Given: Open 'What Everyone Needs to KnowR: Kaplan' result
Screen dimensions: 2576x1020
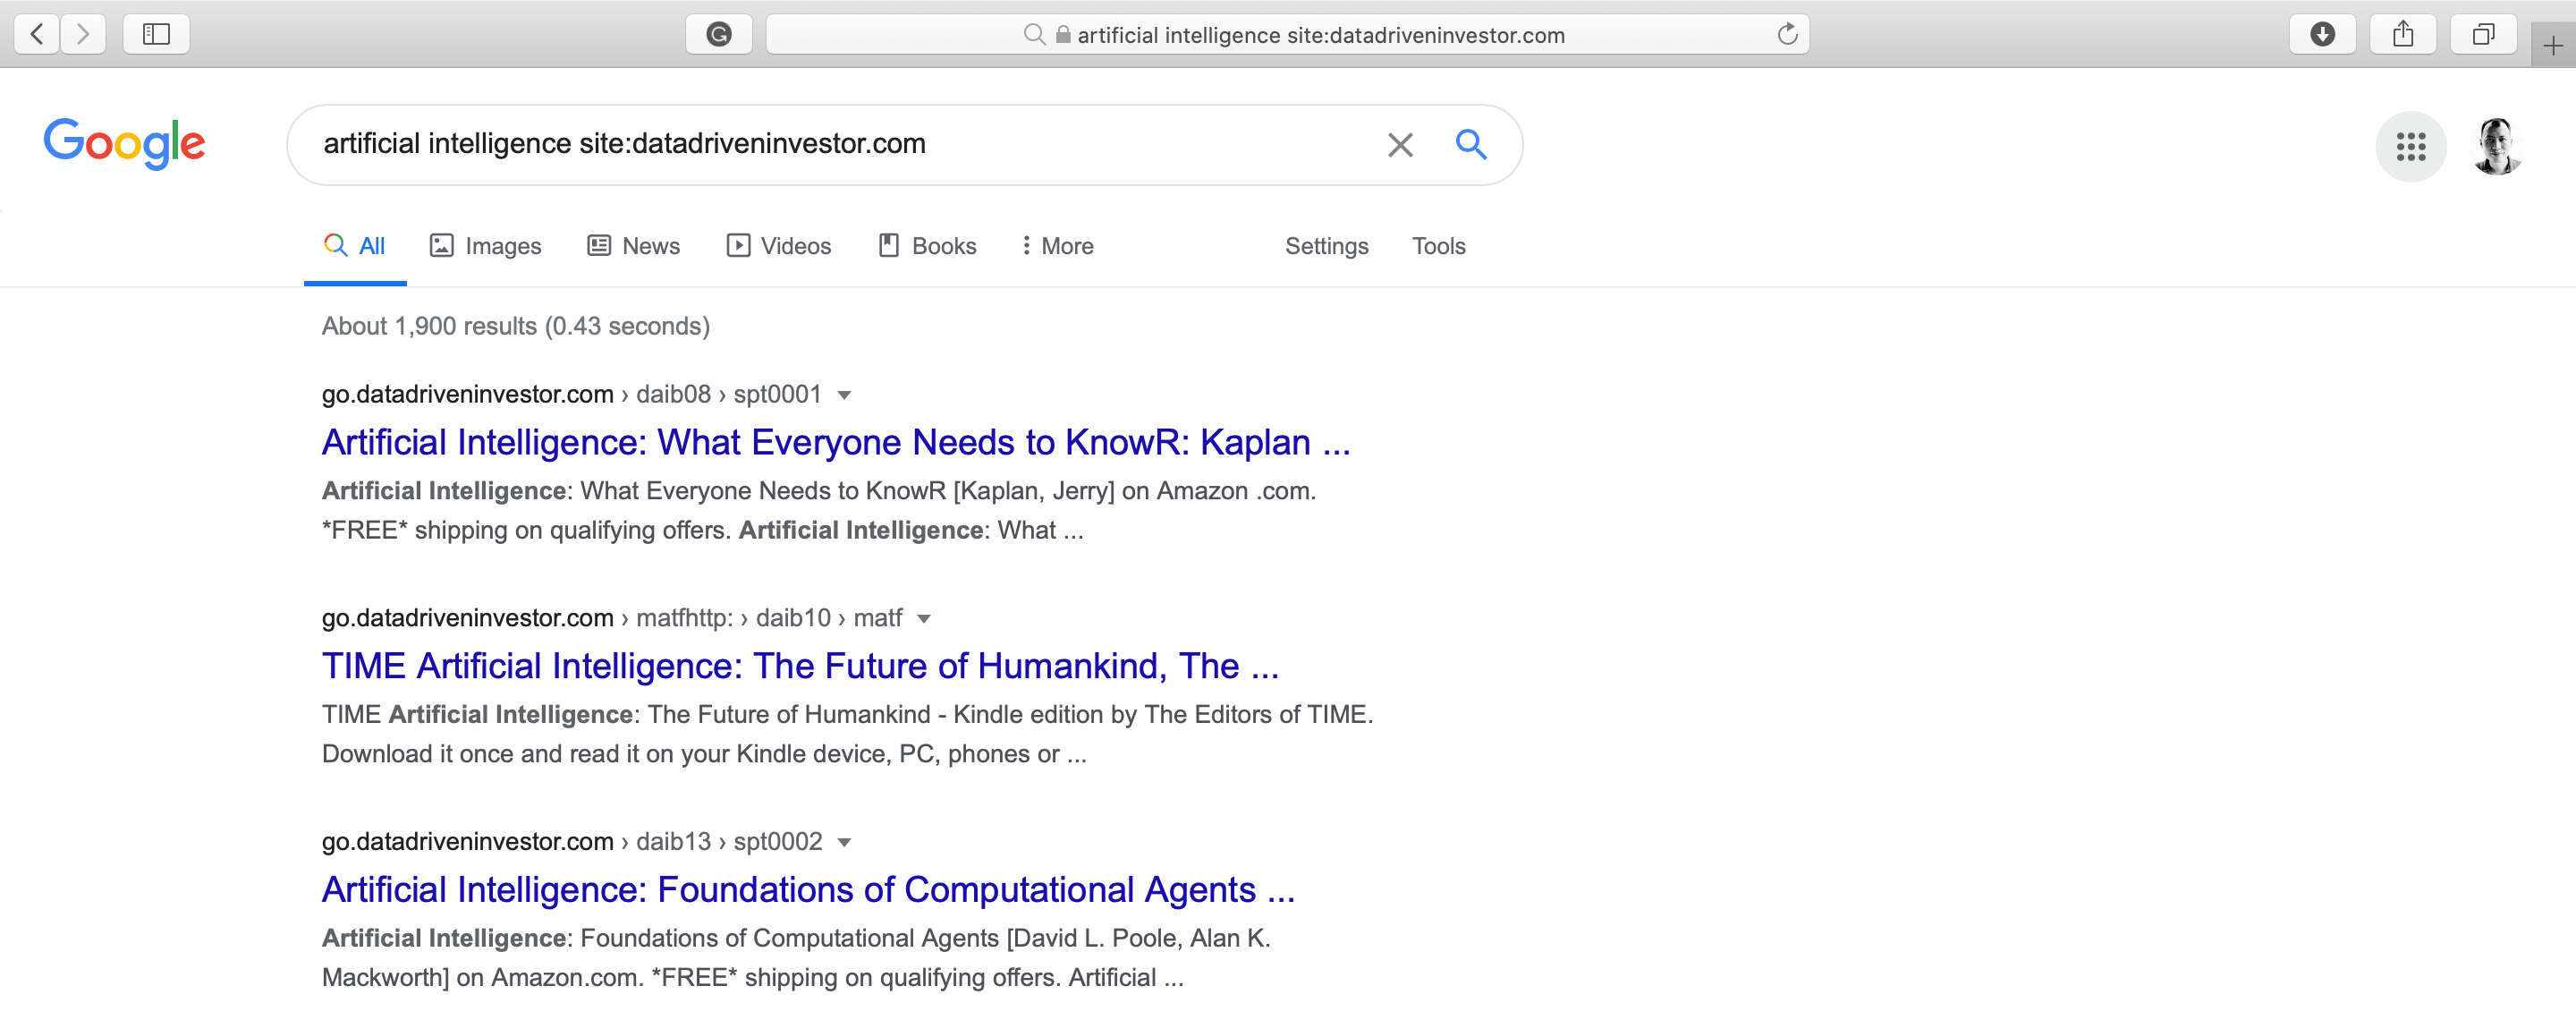Looking at the screenshot, I should [x=836, y=442].
